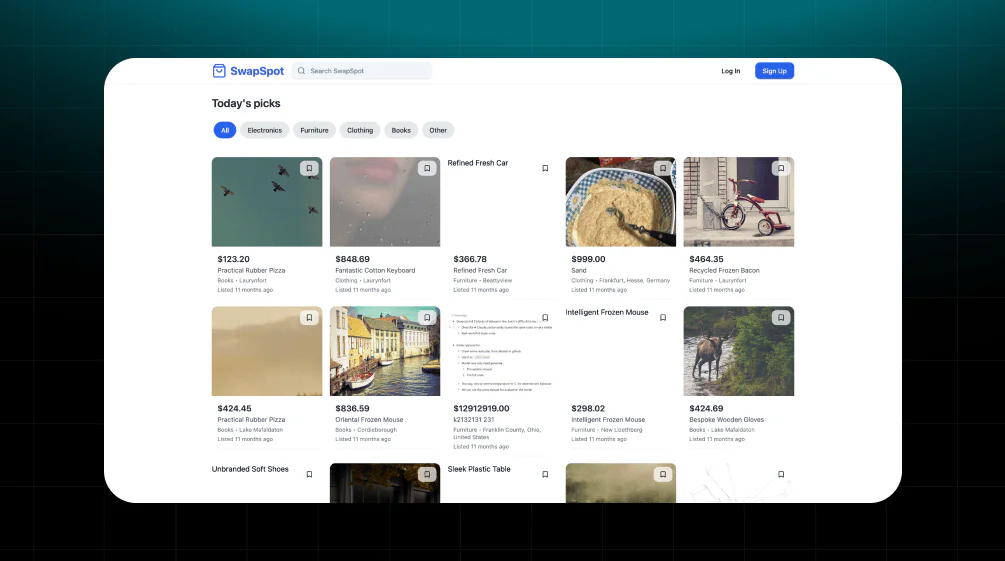
Task: Bookmark the Recycled Frozen Bacon tricycle listing
Action: point(781,168)
